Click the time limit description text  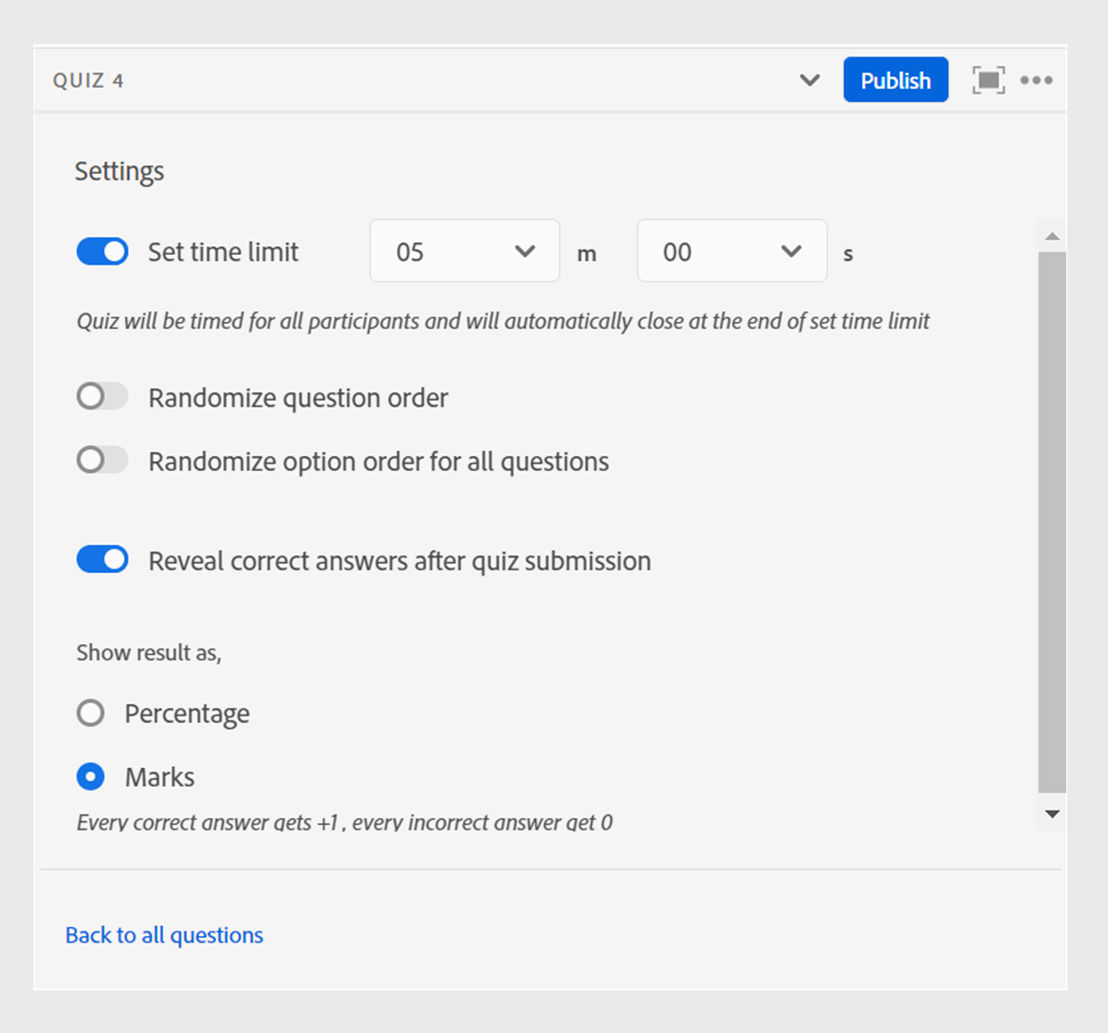pyautogui.click(x=503, y=321)
